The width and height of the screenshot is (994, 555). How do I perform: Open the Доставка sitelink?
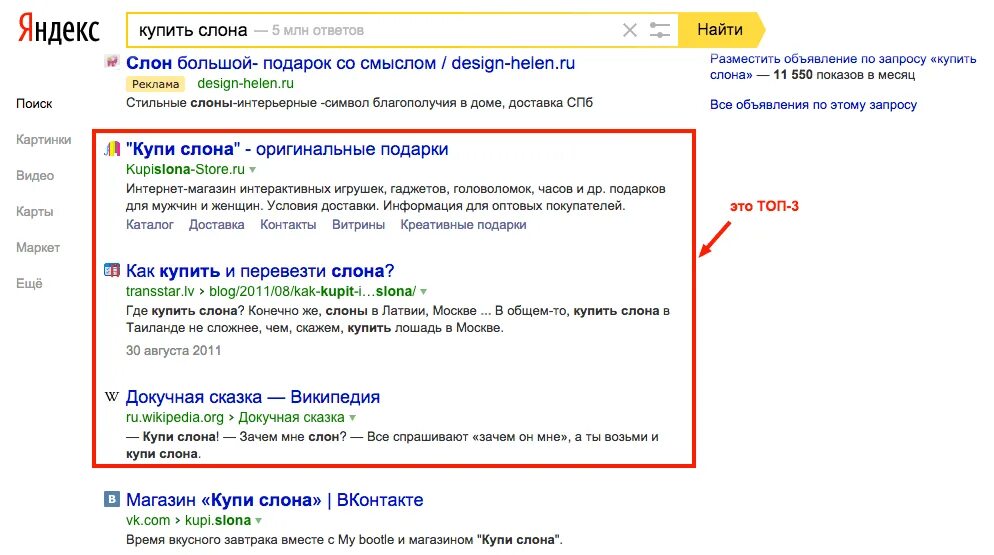(x=216, y=225)
